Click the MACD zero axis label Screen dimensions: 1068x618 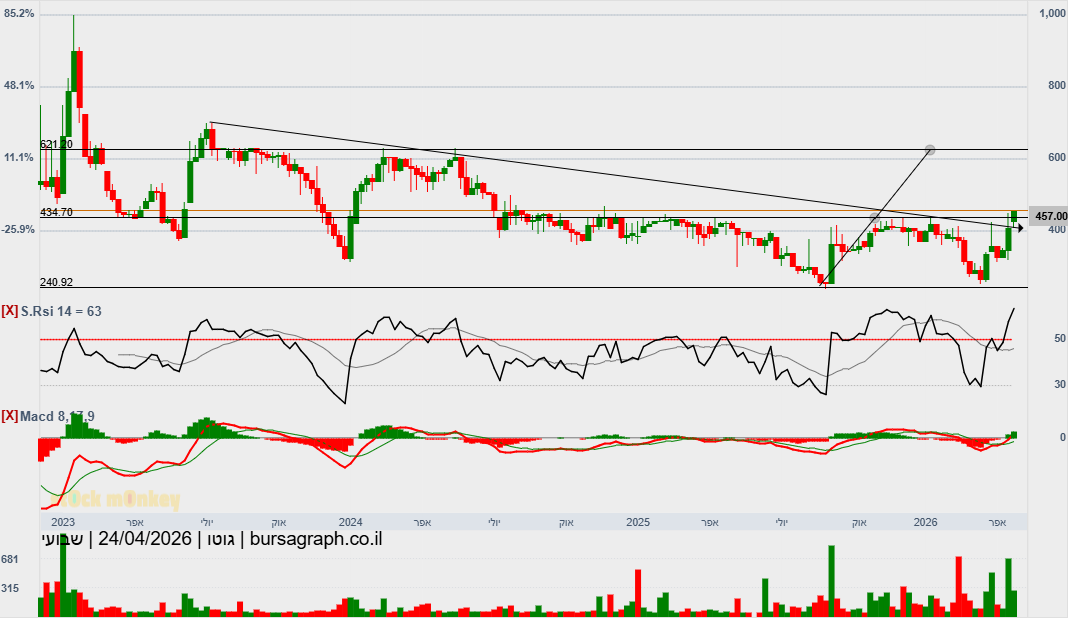coord(1063,437)
